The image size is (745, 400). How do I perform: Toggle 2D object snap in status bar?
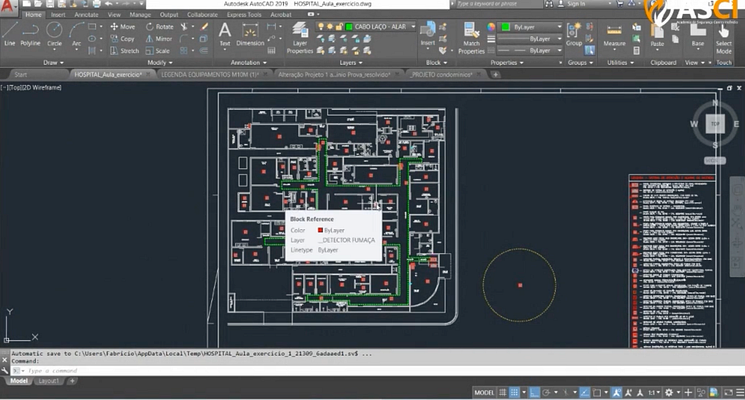(597, 392)
